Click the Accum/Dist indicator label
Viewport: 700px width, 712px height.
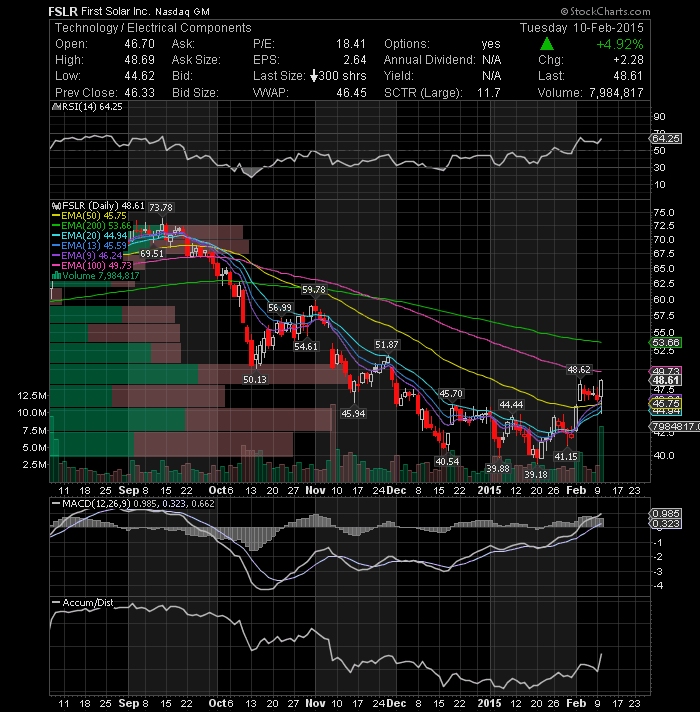88,603
